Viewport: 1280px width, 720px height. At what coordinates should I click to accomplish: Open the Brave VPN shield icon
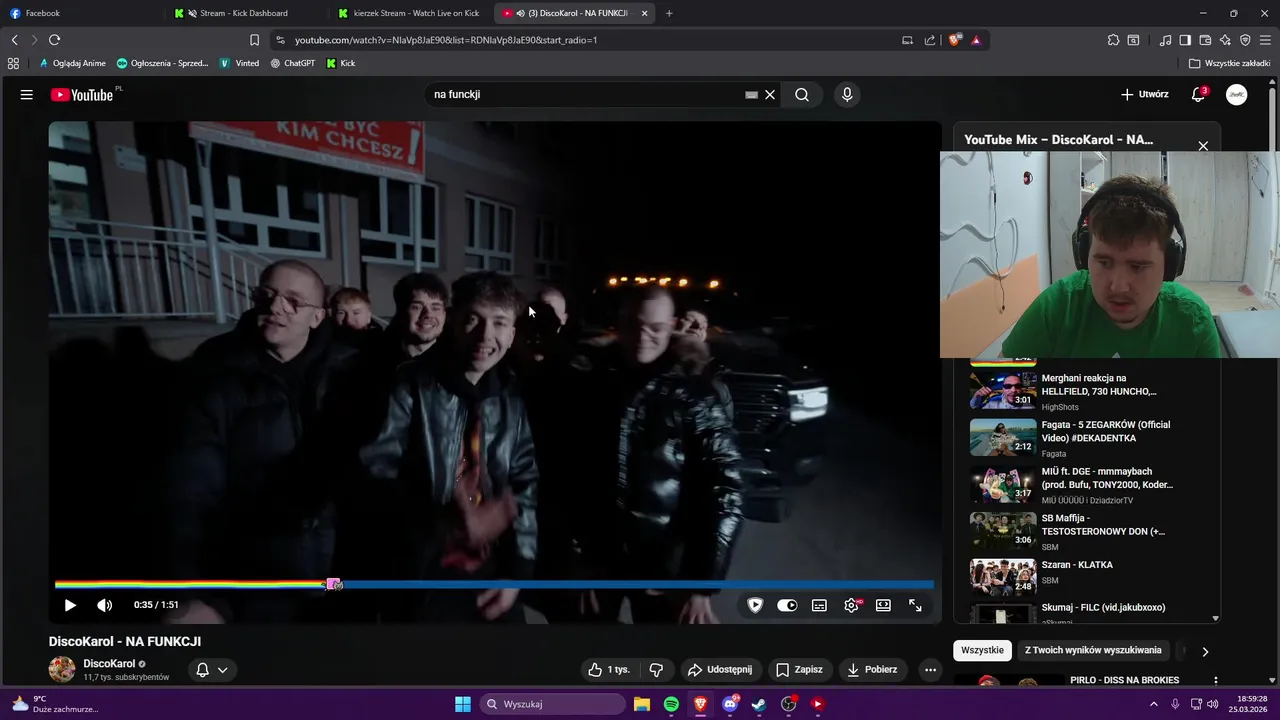click(1245, 40)
